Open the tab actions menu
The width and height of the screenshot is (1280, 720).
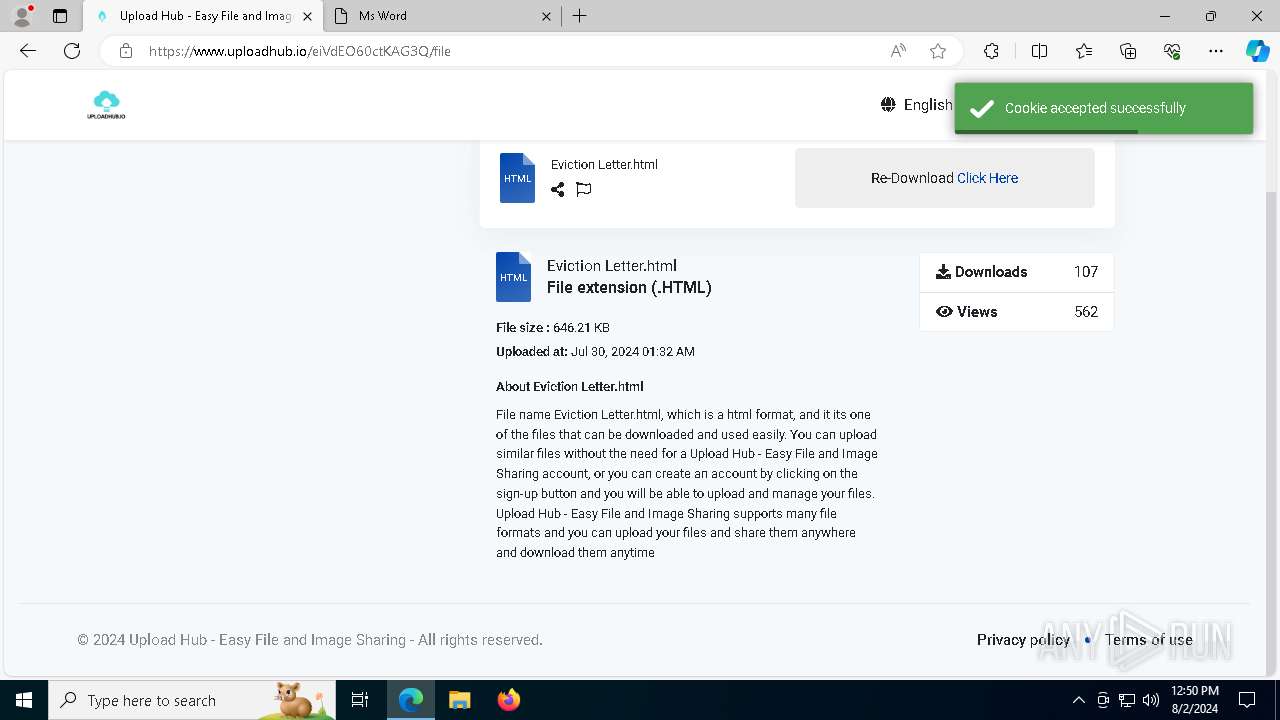60,16
